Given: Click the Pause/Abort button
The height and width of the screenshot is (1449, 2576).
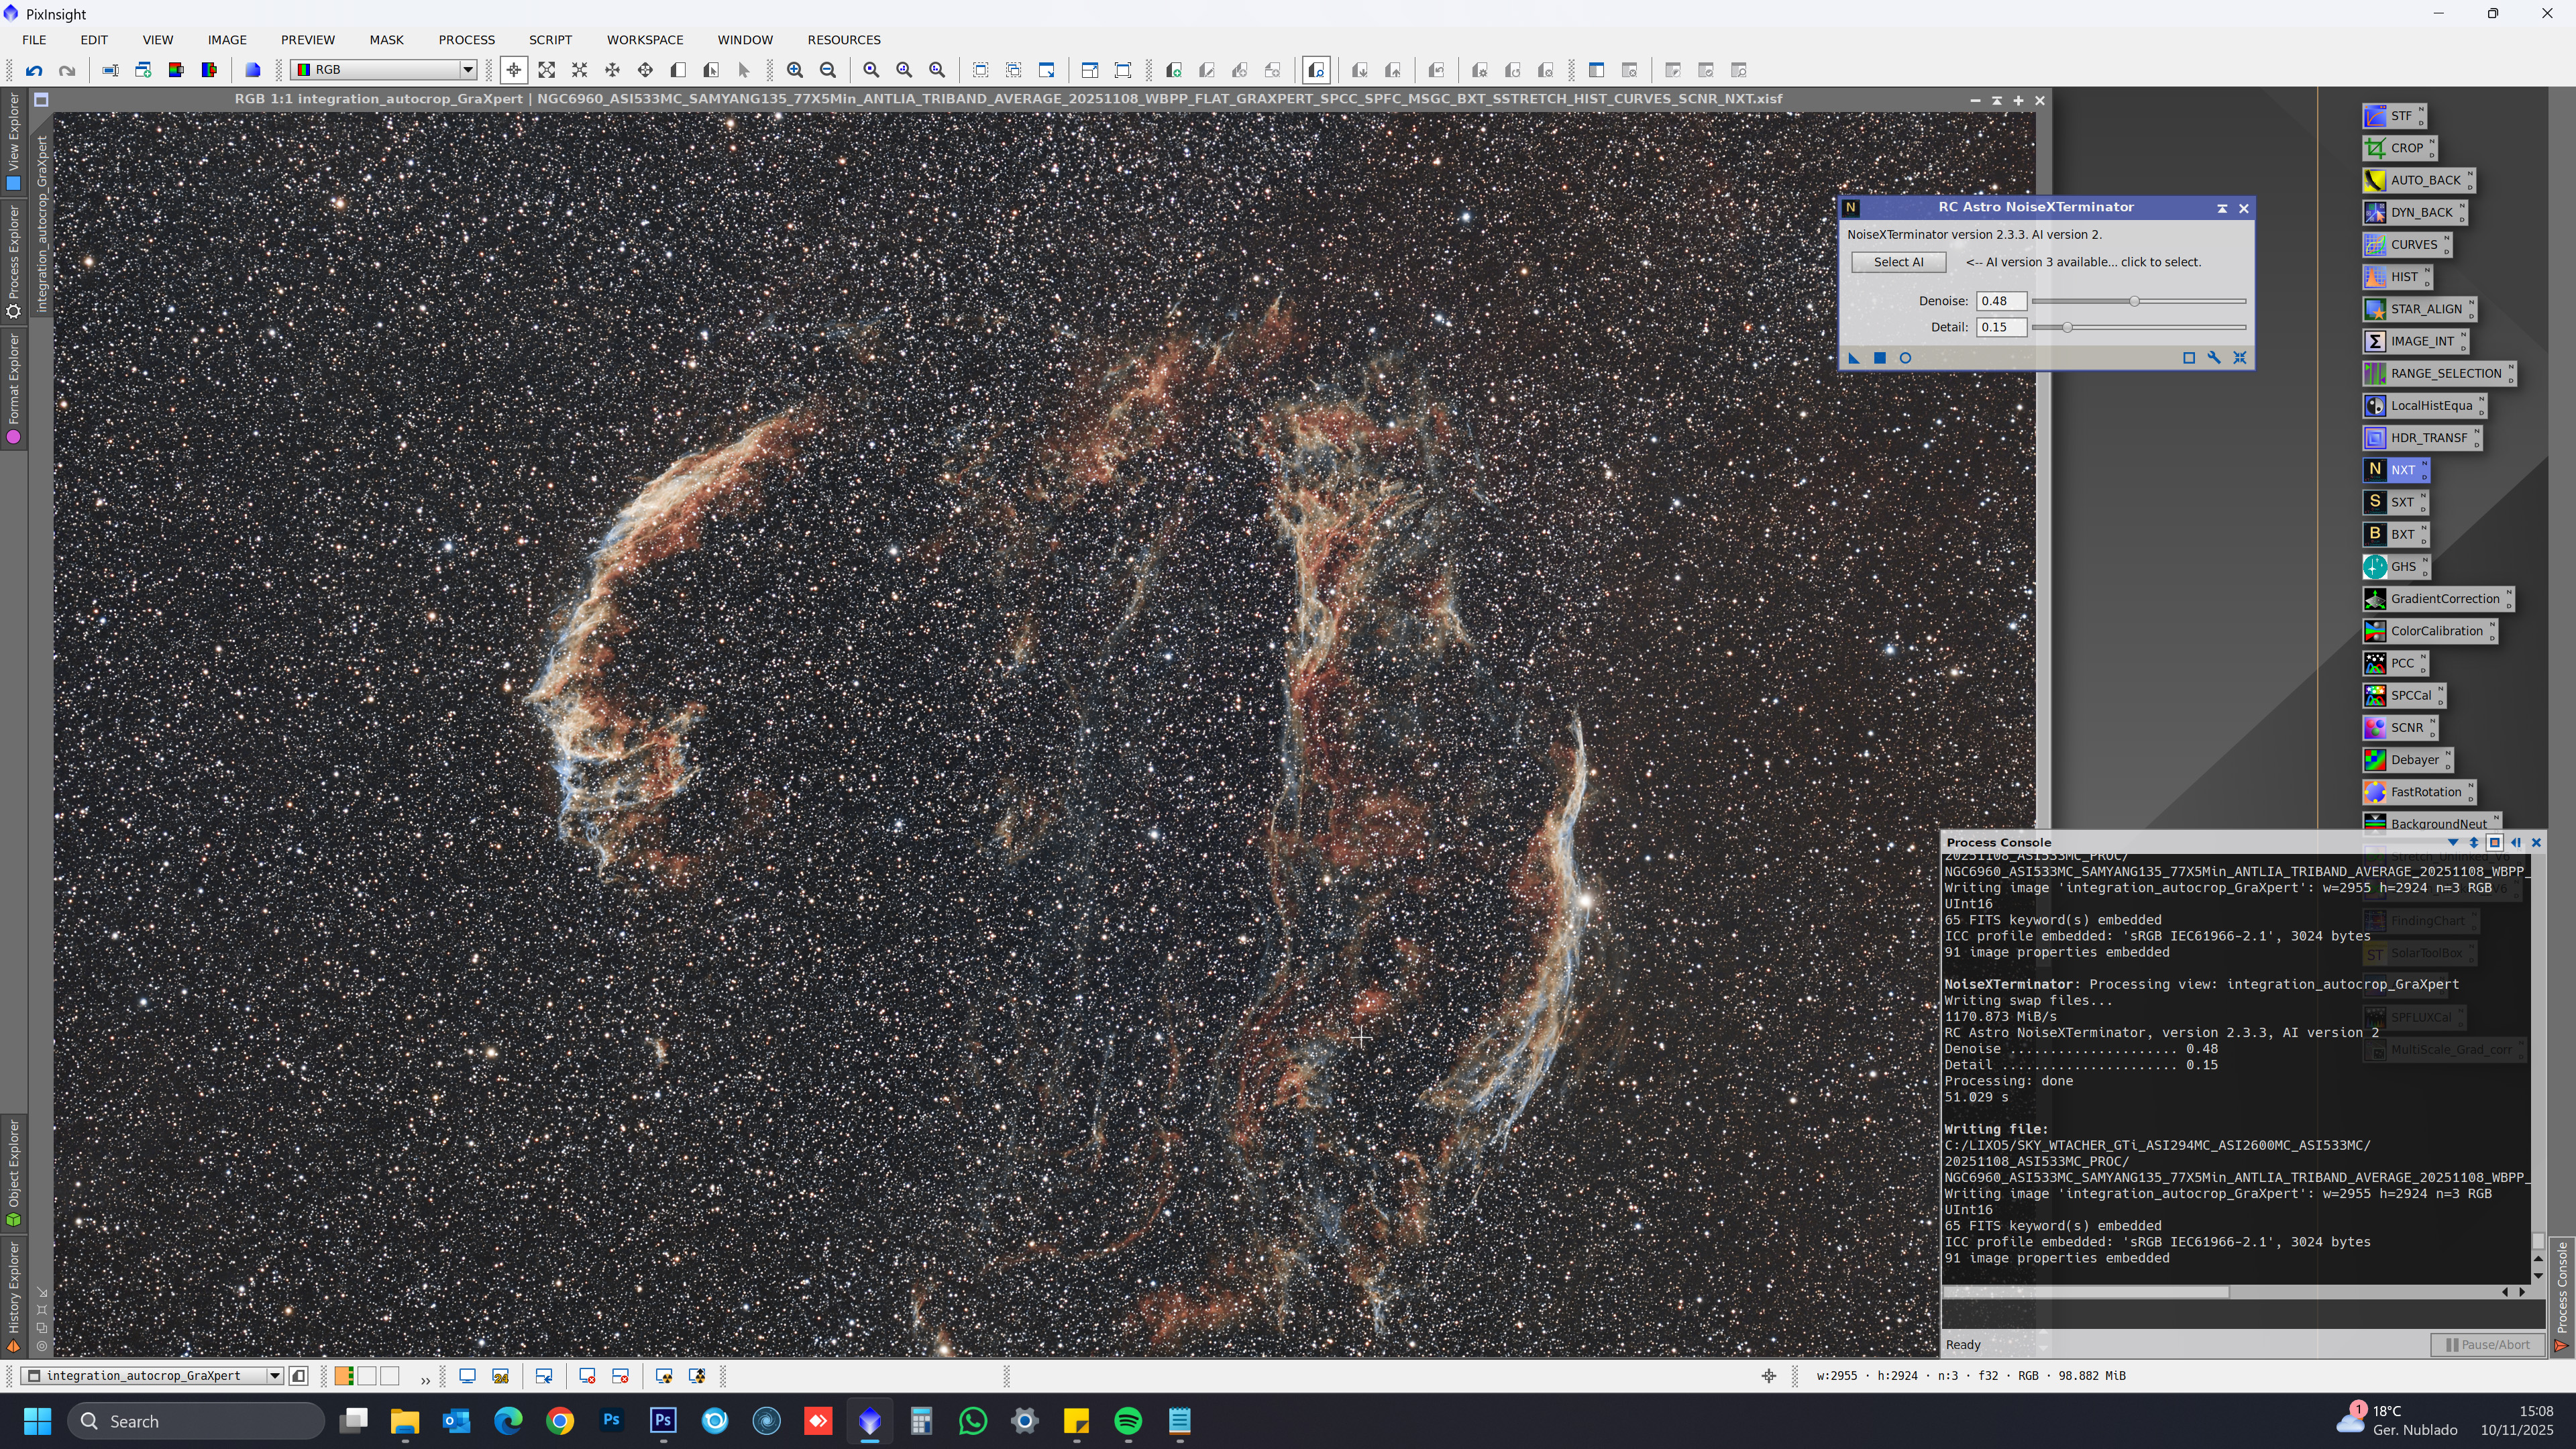Looking at the screenshot, I should pyautogui.click(x=2487, y=1345).
